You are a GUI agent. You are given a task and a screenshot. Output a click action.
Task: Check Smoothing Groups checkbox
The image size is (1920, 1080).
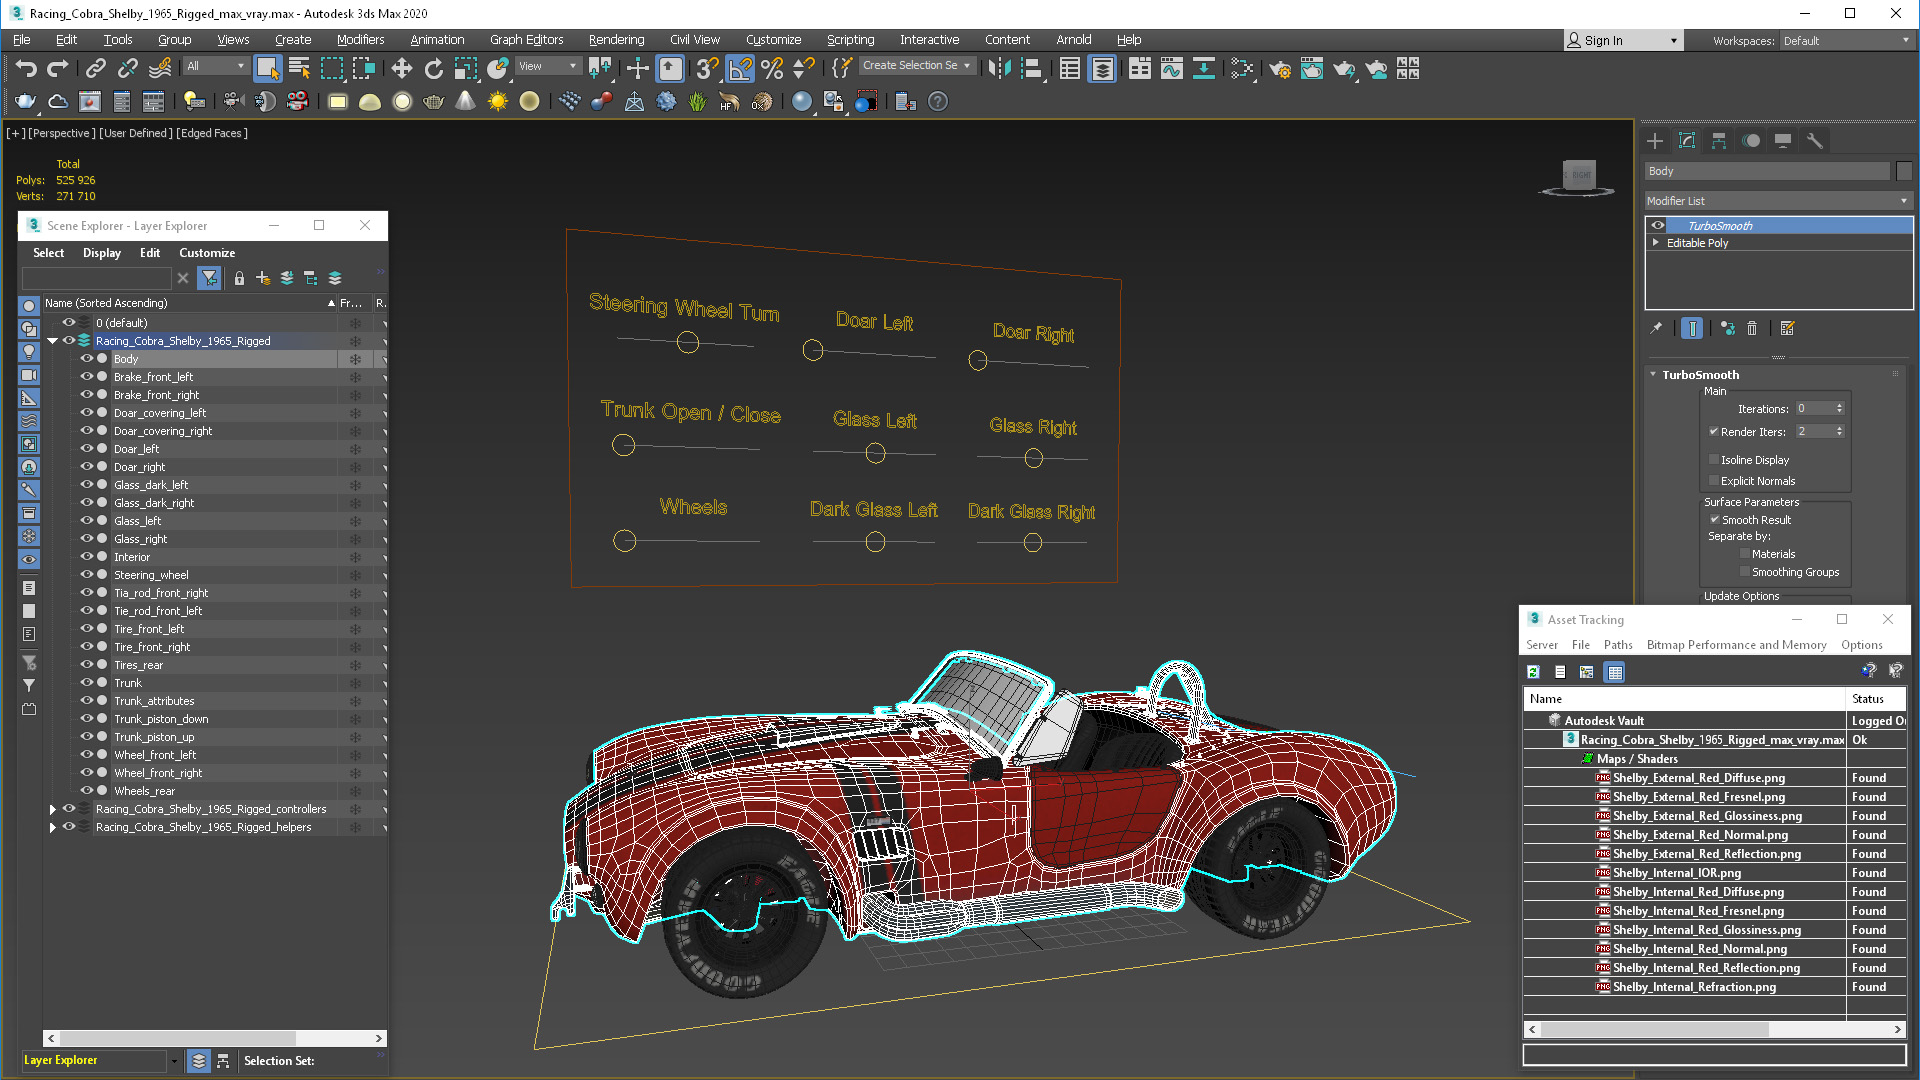(x=1745, y=572)
